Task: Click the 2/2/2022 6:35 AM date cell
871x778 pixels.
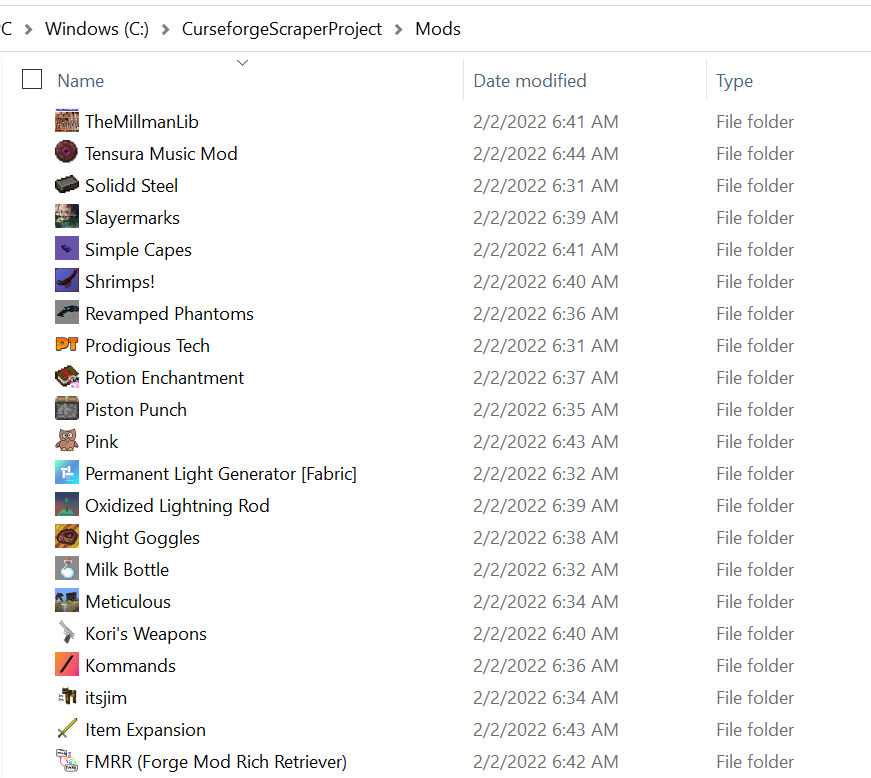Action: tap(545, 410)
